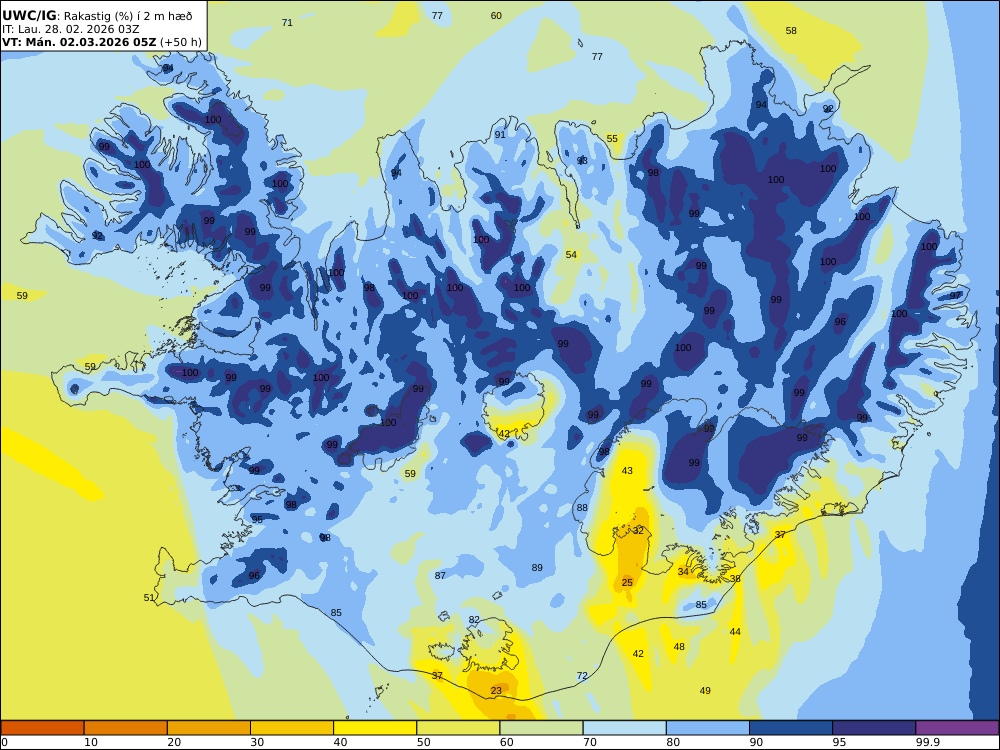Screen dimensions: 1000x750
Task: Click the map value 49 in the southern ocean
Action: click(705, 691)
